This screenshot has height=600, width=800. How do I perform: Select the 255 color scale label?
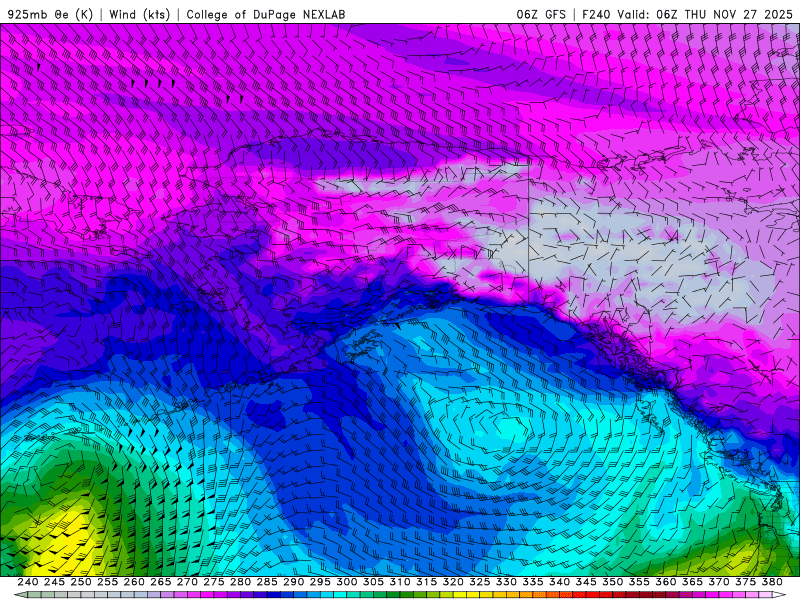[x=107, y=582]
